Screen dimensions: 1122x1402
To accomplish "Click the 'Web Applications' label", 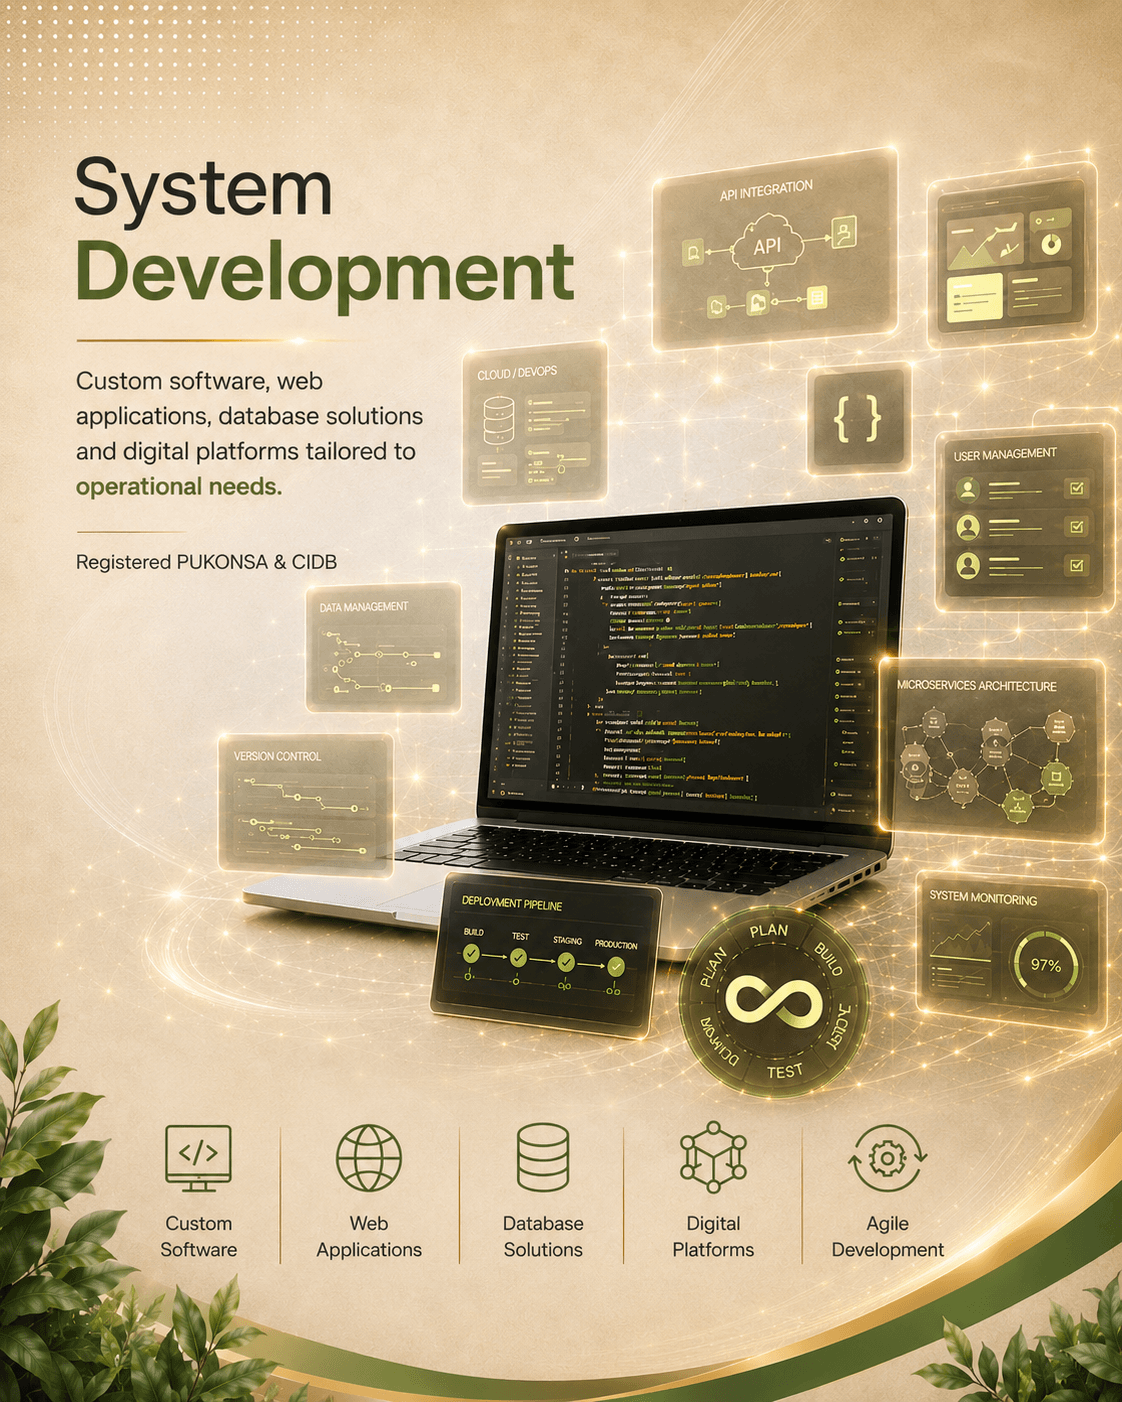I will coord(369,1236).
